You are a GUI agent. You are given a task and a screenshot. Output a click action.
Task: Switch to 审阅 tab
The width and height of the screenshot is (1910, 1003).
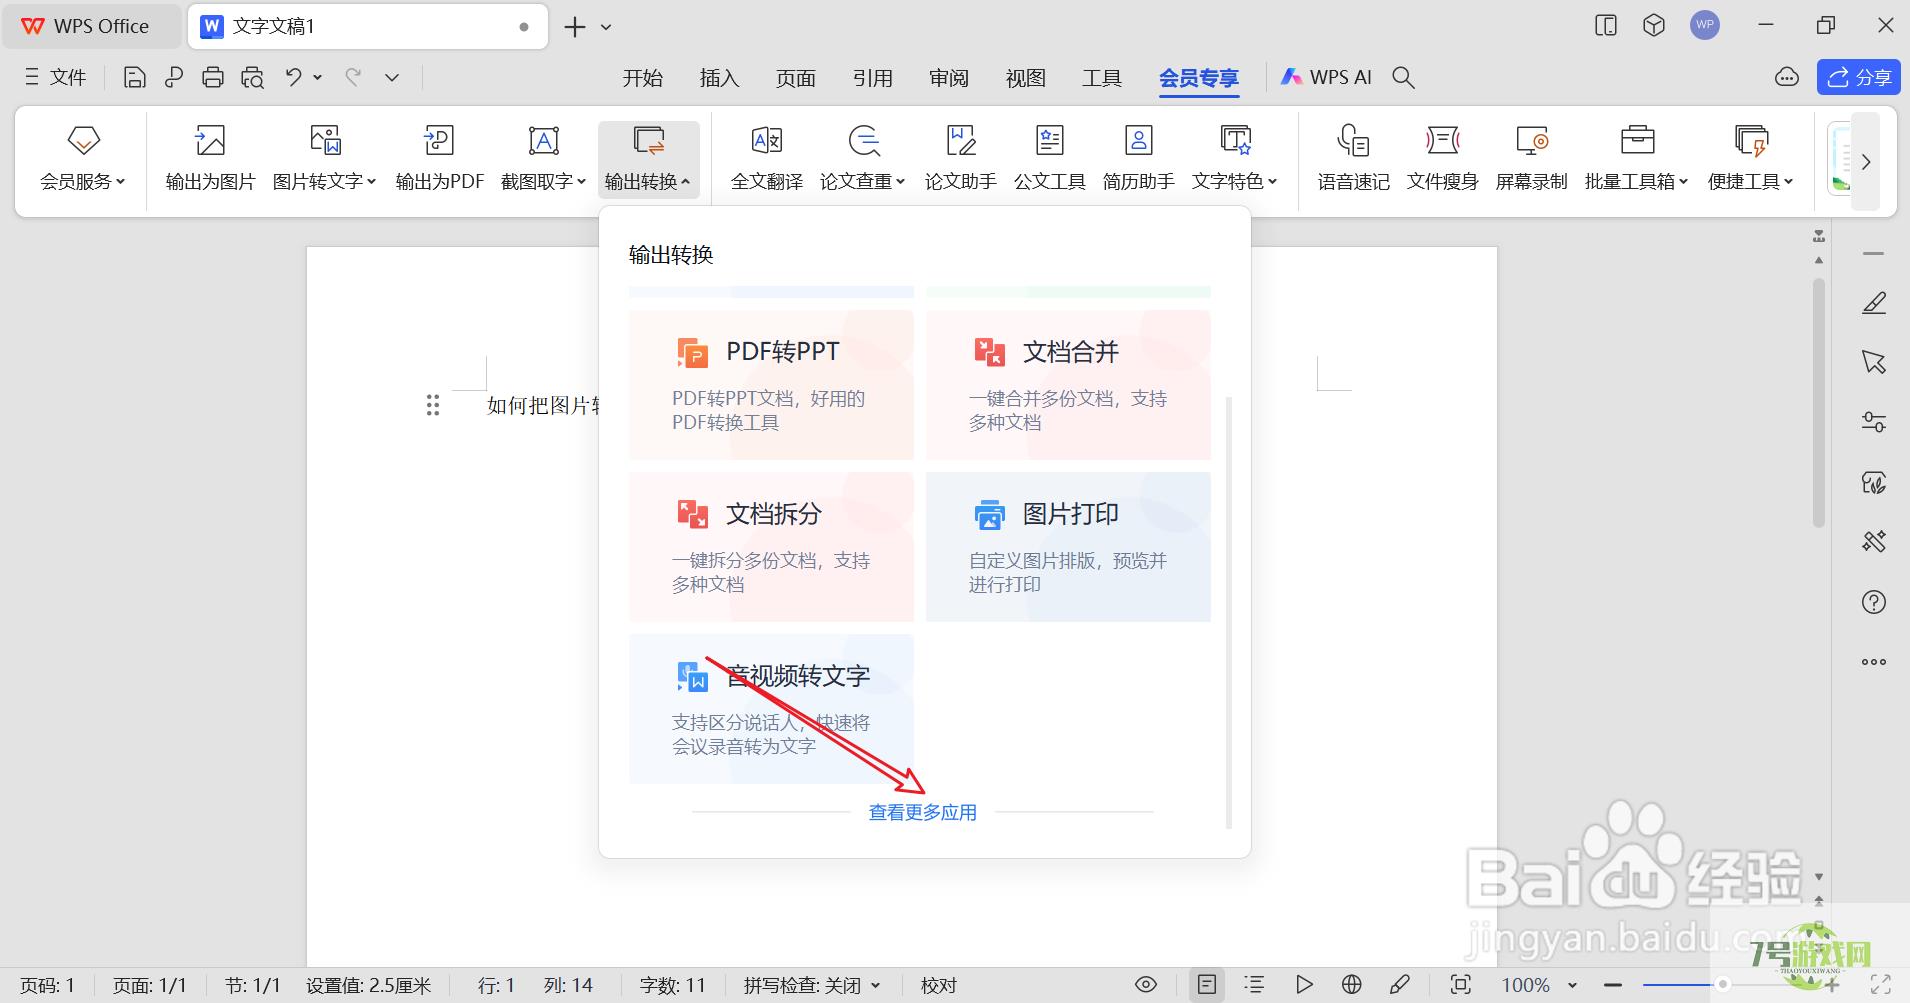(949, 78)
